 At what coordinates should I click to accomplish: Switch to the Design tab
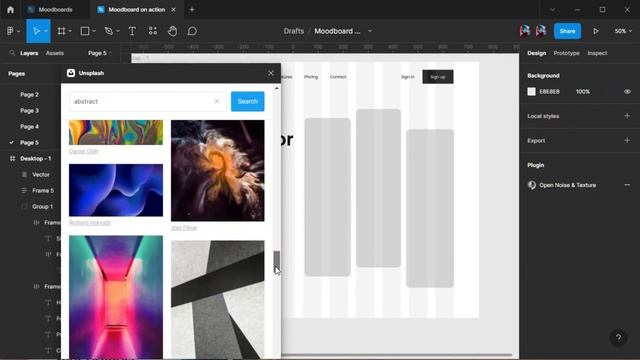pos(536,53)
